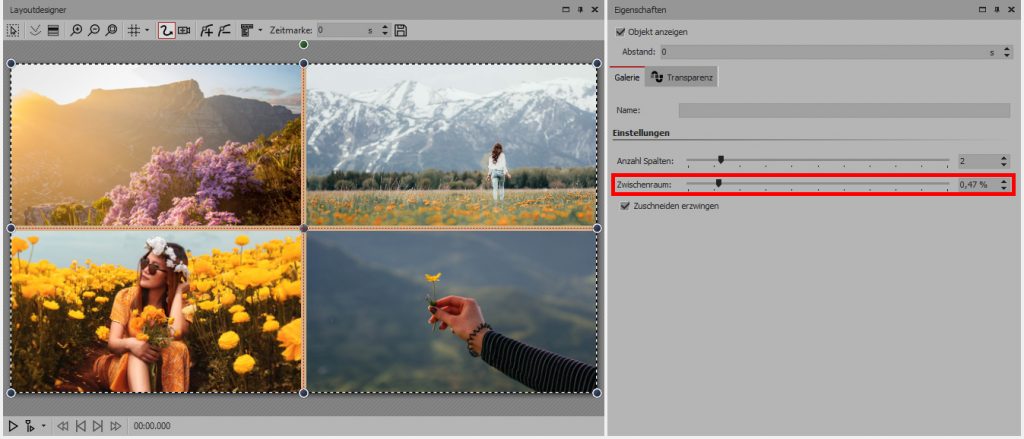
Task: Switch to the Transparenz tab
Action: pyautogui.click(x=682, y=77)
